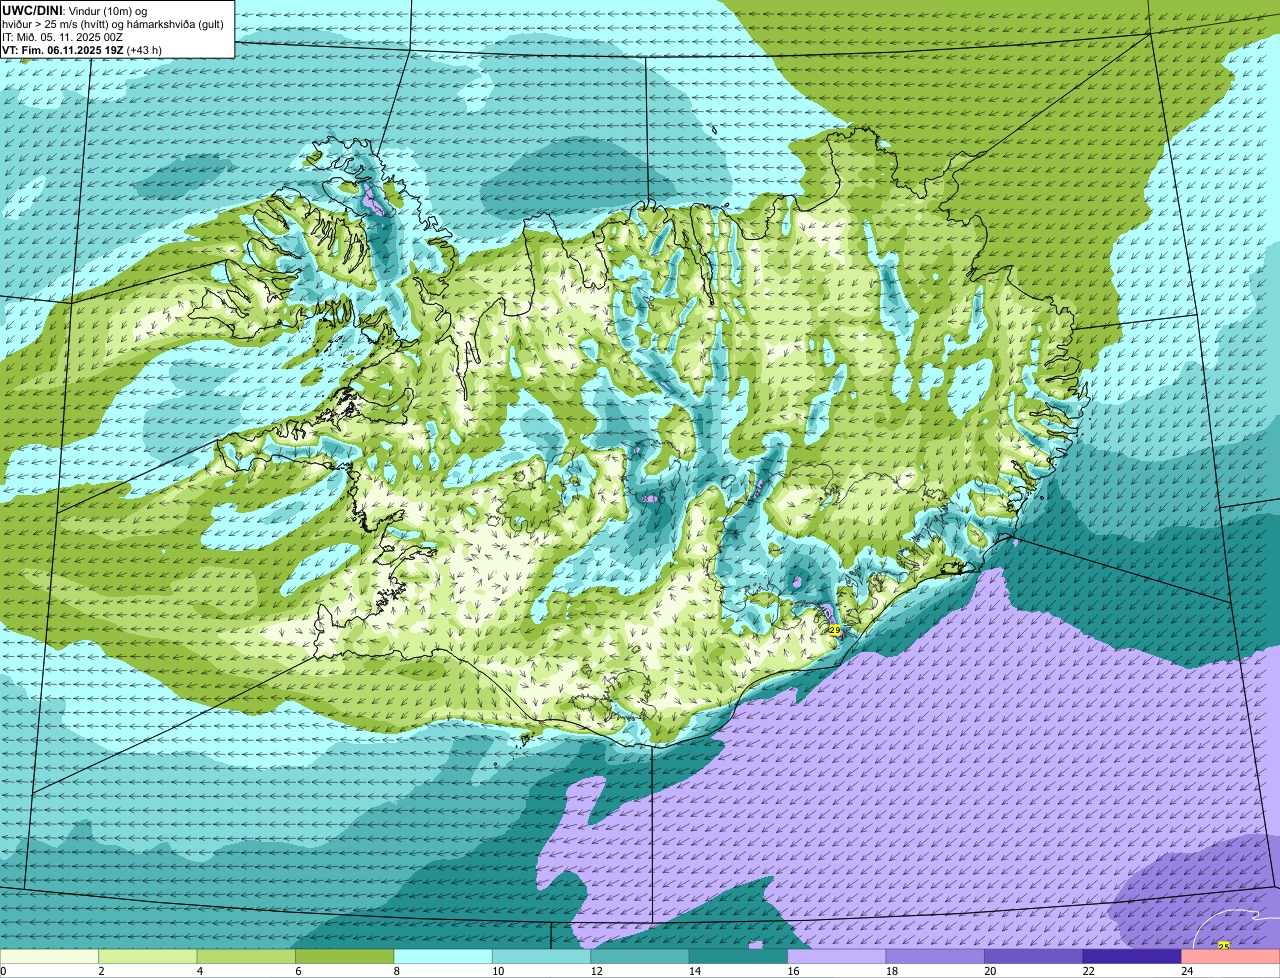
Task: Click the light green 2–4 m/s legend swatch
Action: pyautogui.click(x=148, y=956)
